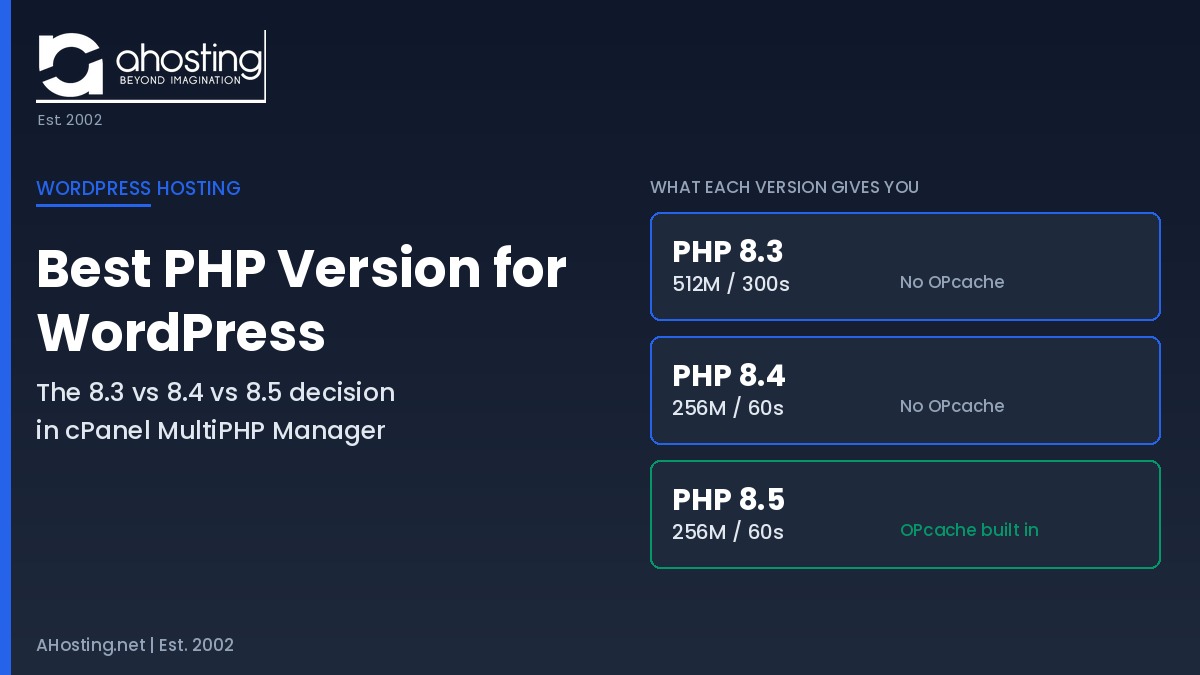
Task: Select the 'PHP 8.5' card title
Action: pos(728,499)
